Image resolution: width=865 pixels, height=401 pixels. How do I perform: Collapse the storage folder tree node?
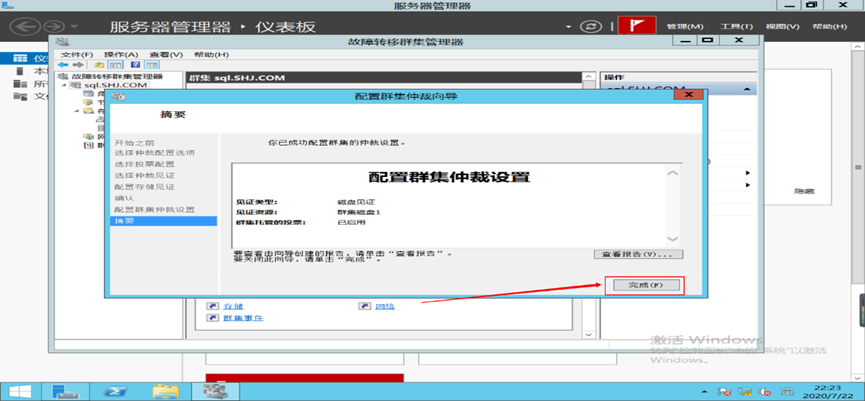(77, 111)
